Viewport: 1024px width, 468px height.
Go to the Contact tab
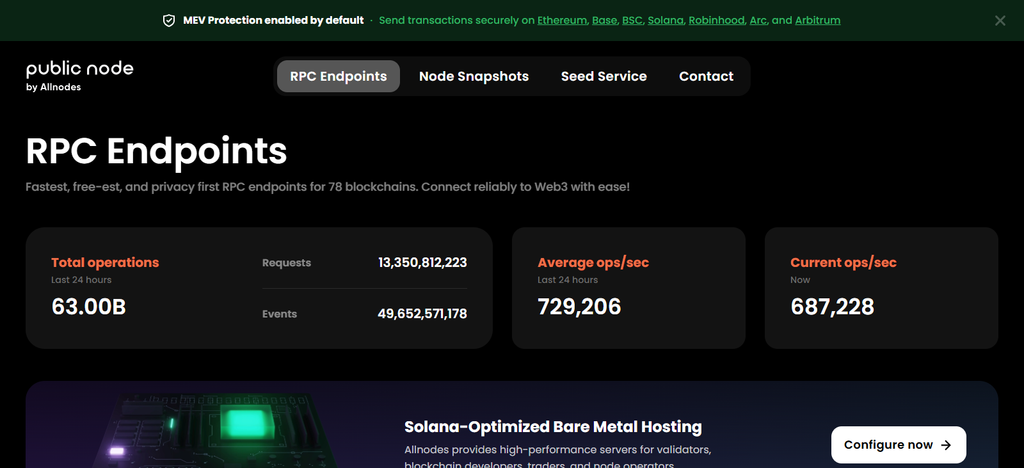pyautogui.click(x=706, y=76)
